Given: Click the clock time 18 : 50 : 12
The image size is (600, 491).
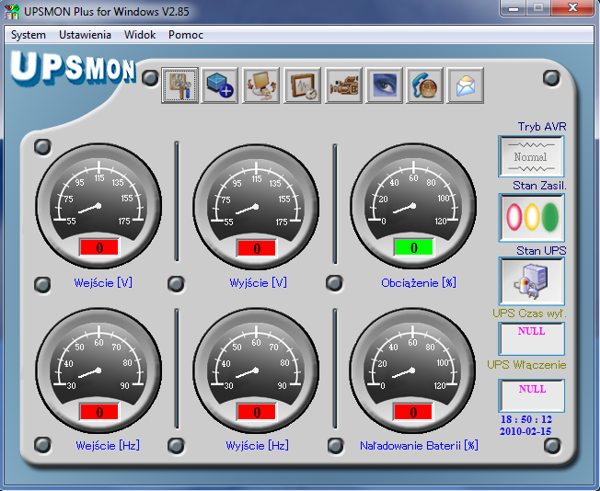Looking at the screenshot, I should pos(526,419).
